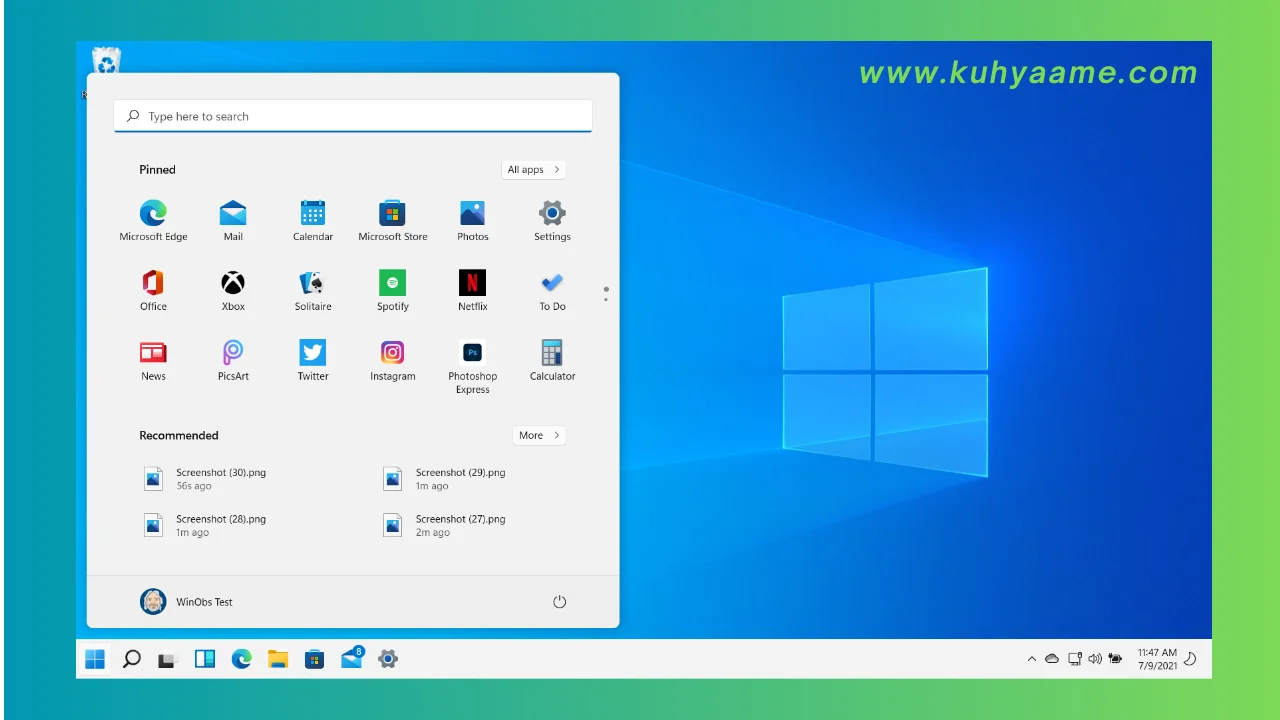Open Microsoft Store on the taskbar

(x=315, y=659)
